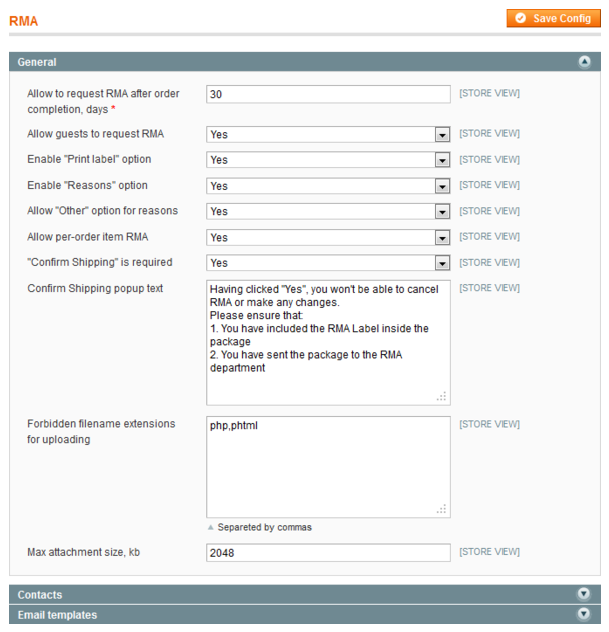
Task: Click ""Confirm Shipping" is required" label
Action: click(100, 262)
